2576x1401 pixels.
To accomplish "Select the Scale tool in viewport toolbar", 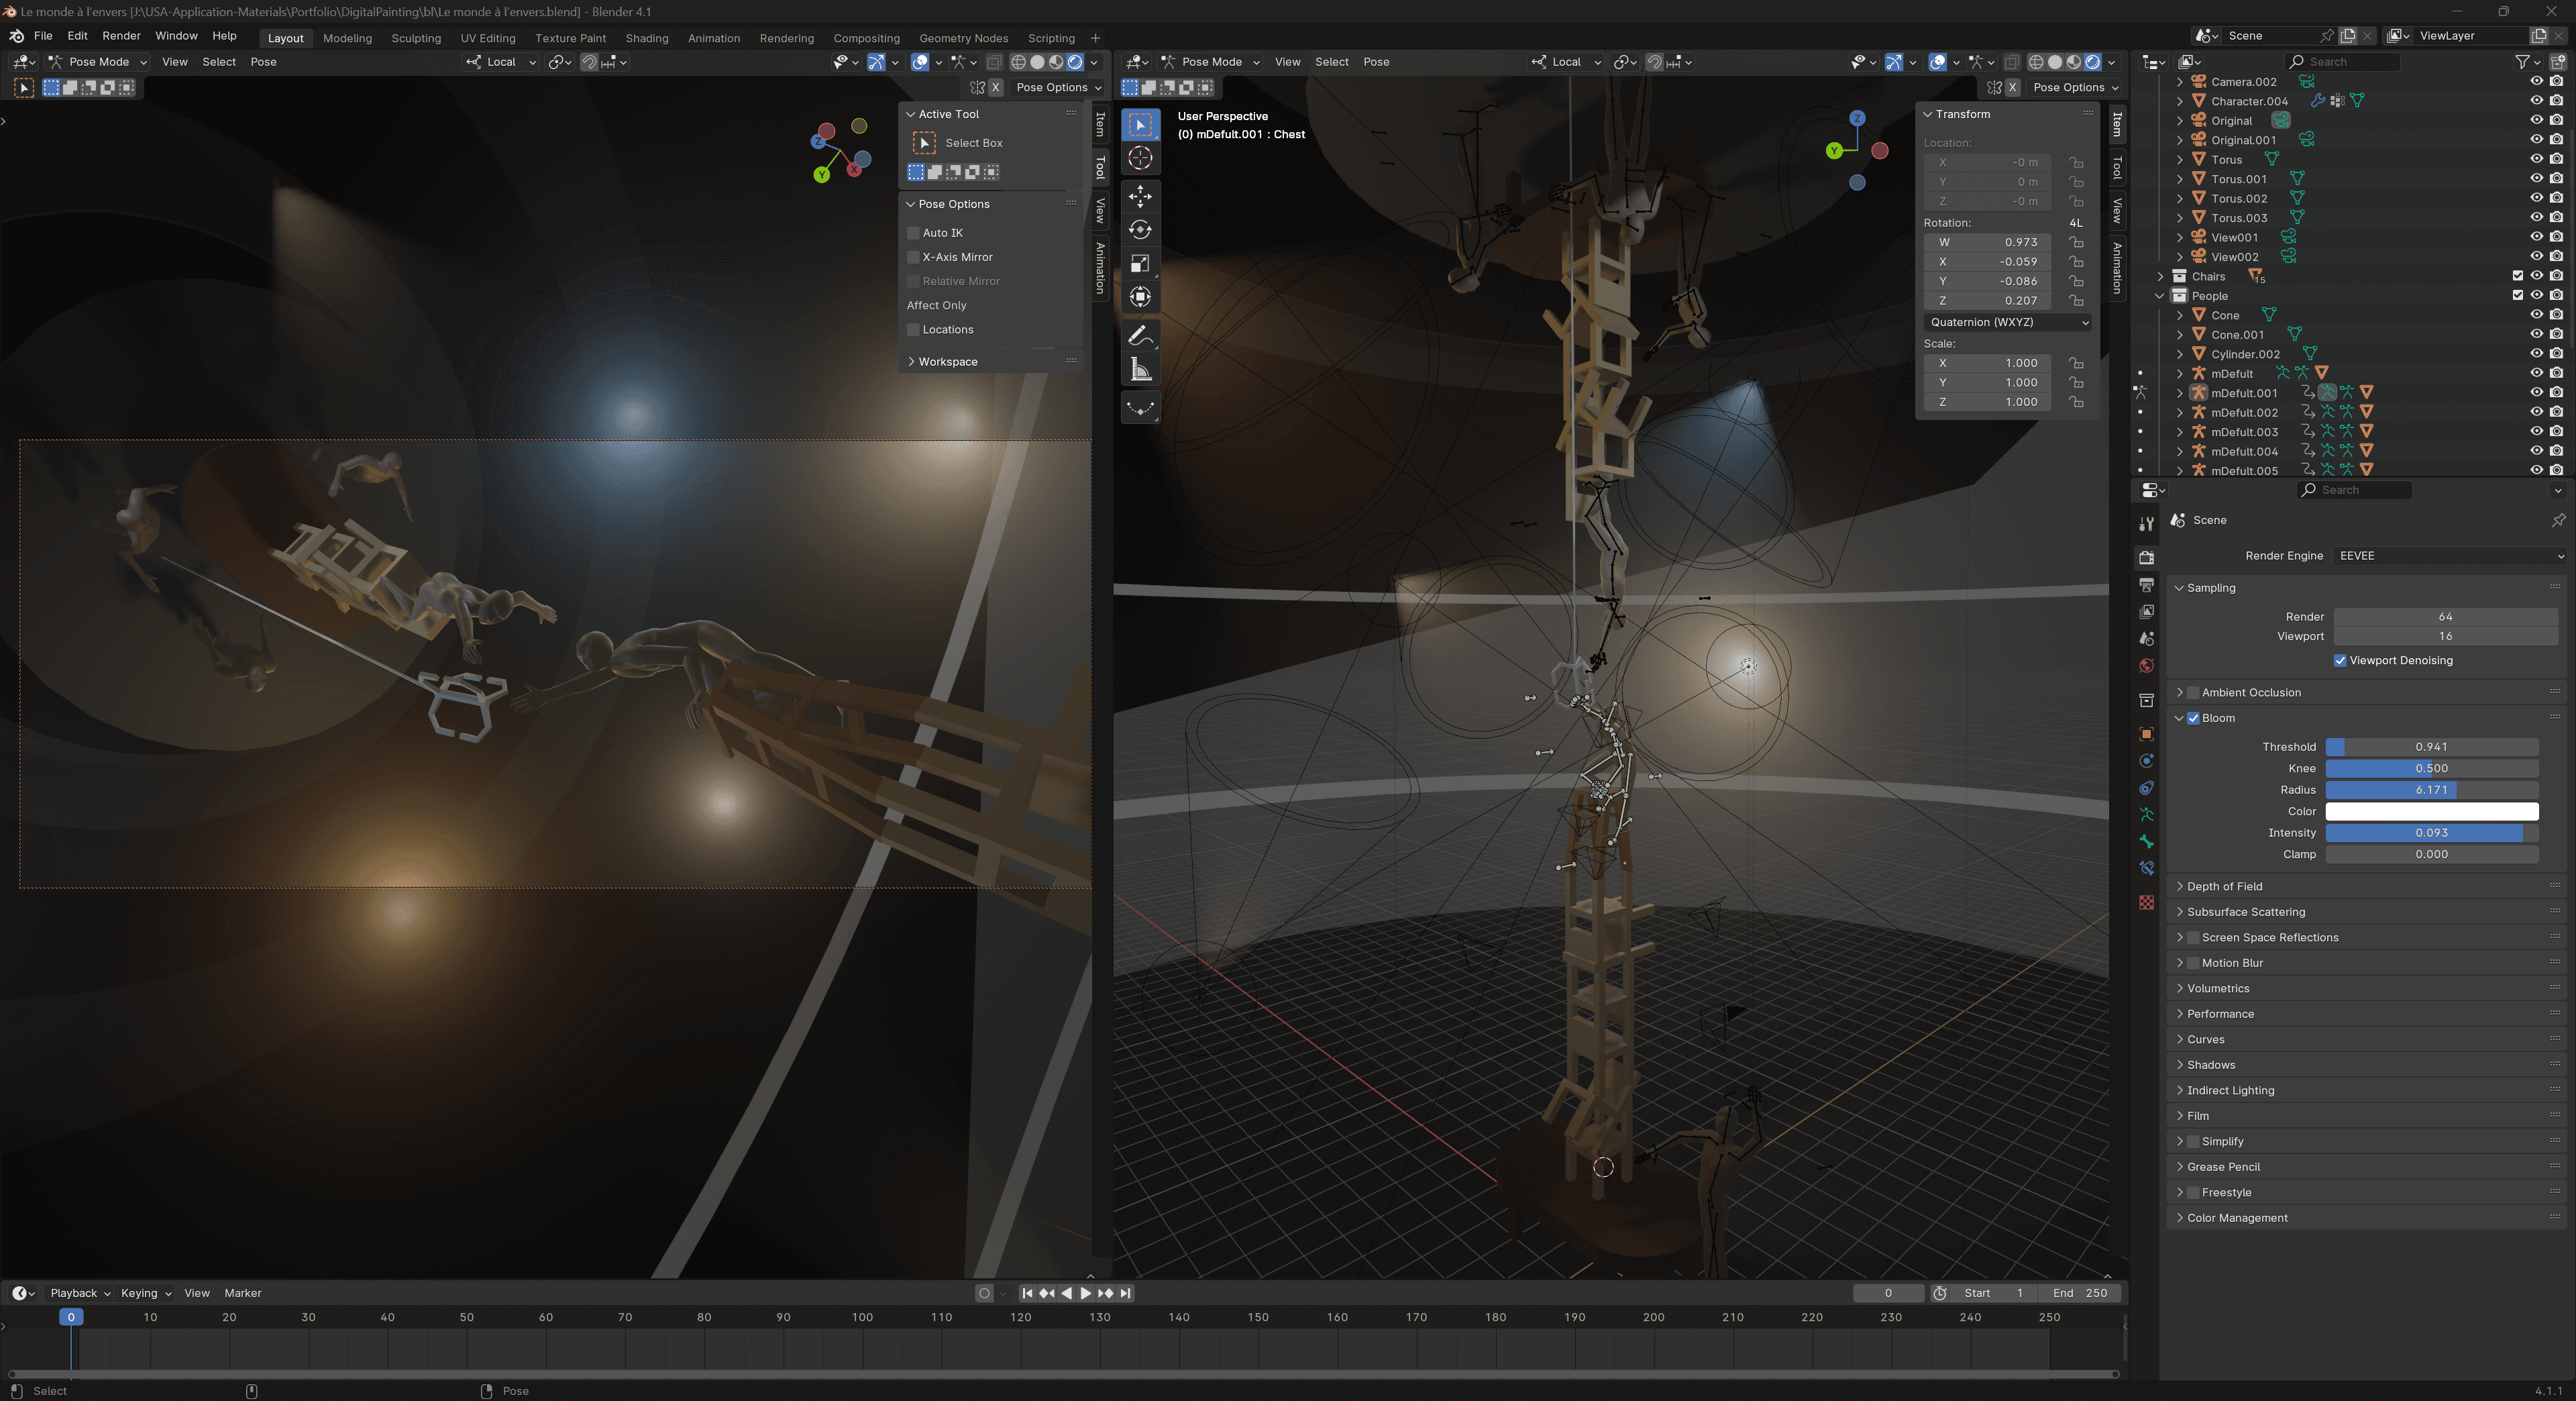I will pos(1140,263).
